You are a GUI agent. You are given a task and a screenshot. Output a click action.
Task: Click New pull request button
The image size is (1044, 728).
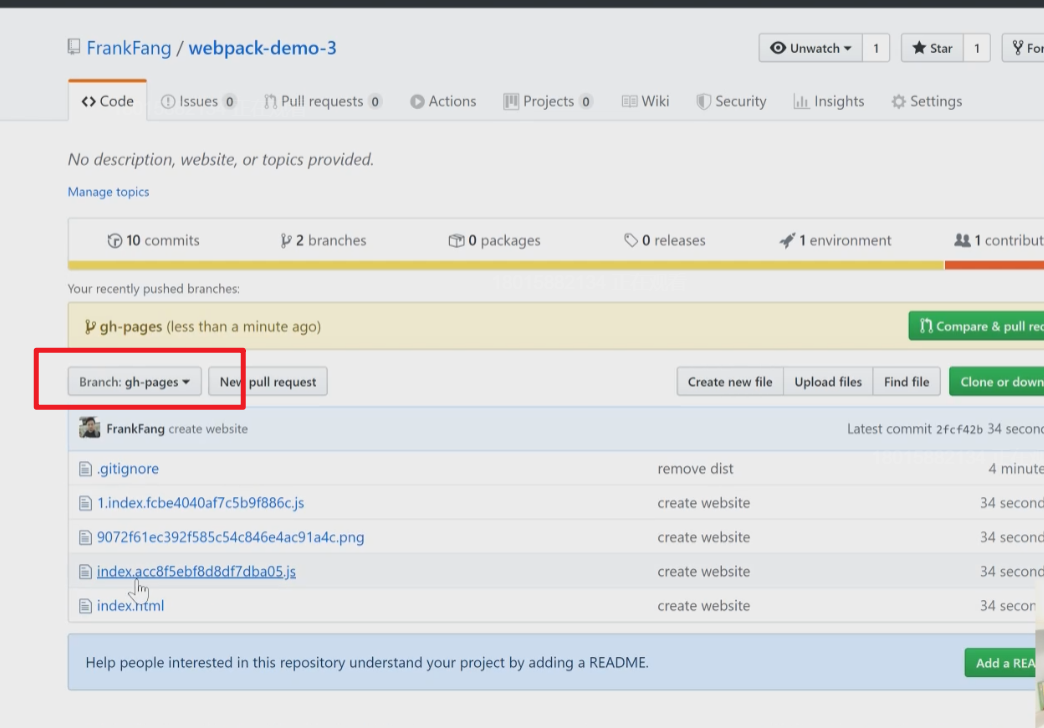[x=268, y=382]
